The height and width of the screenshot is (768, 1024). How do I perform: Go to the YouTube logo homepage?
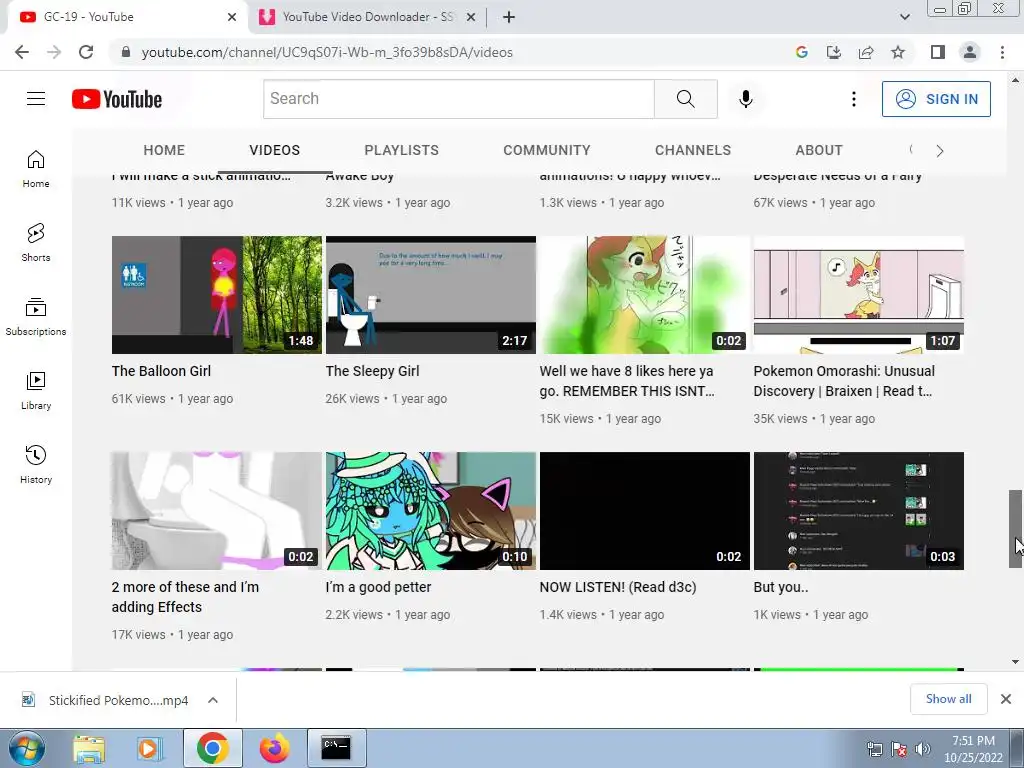pos(117,99)
